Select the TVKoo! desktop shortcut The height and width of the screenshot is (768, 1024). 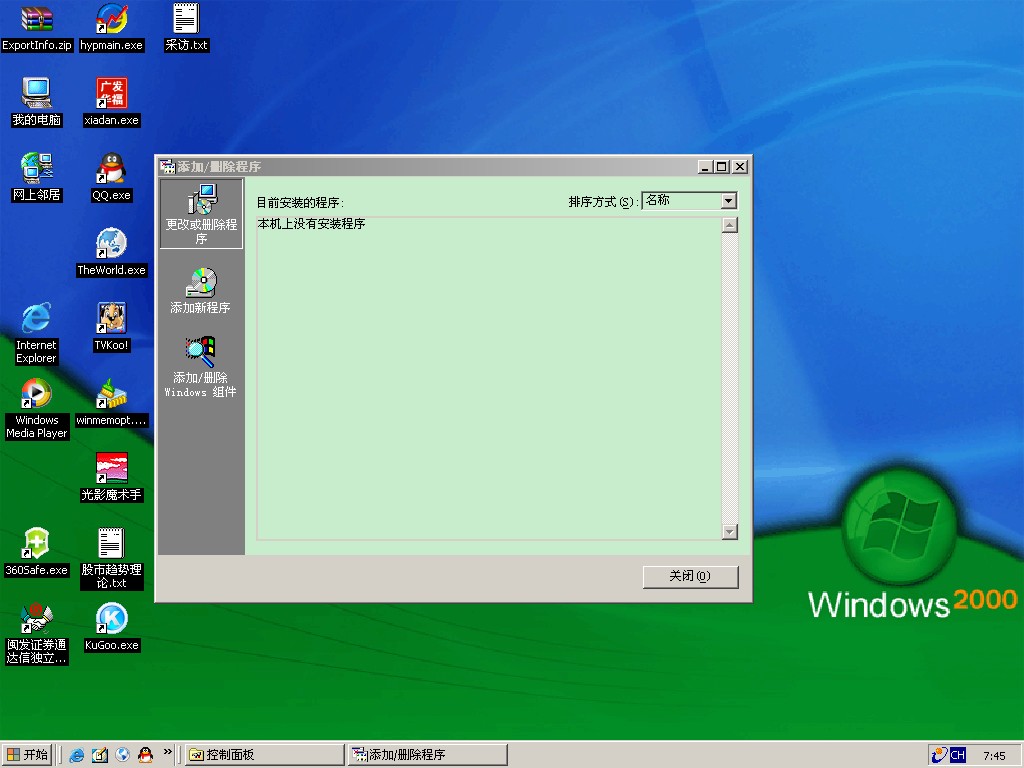point(112,327)
